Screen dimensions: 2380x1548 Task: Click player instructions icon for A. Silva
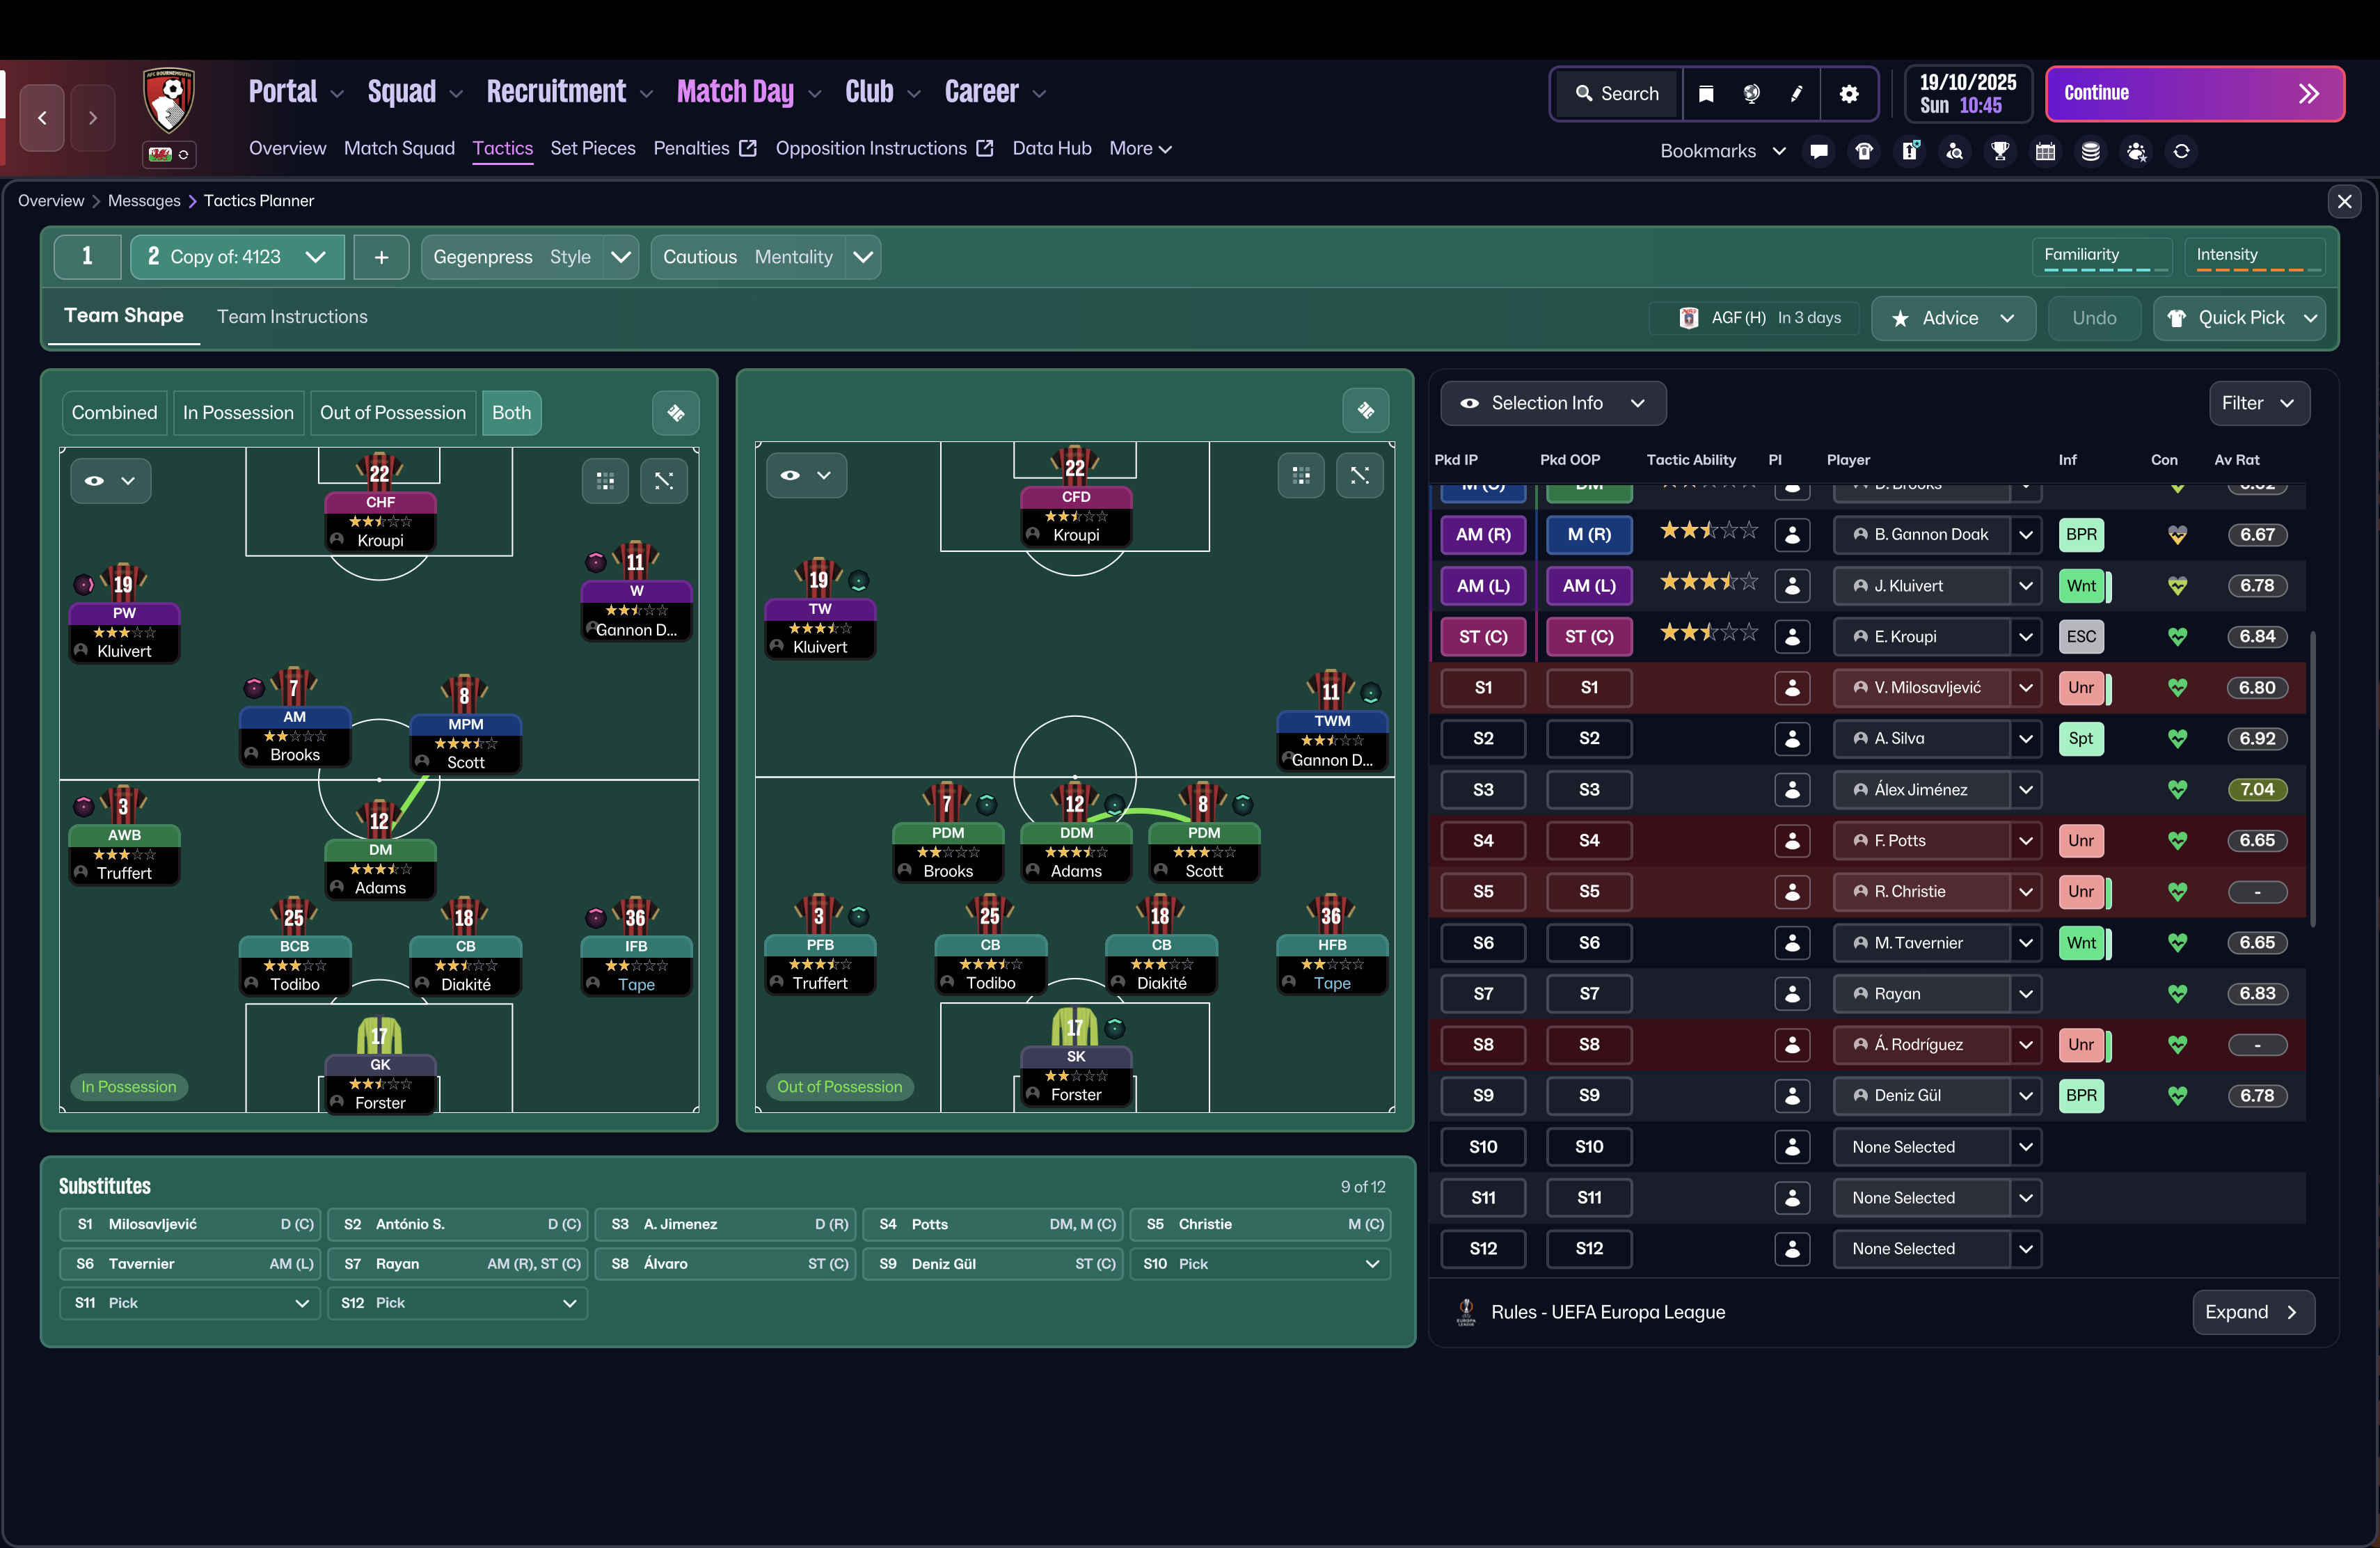pos(1793,739)
